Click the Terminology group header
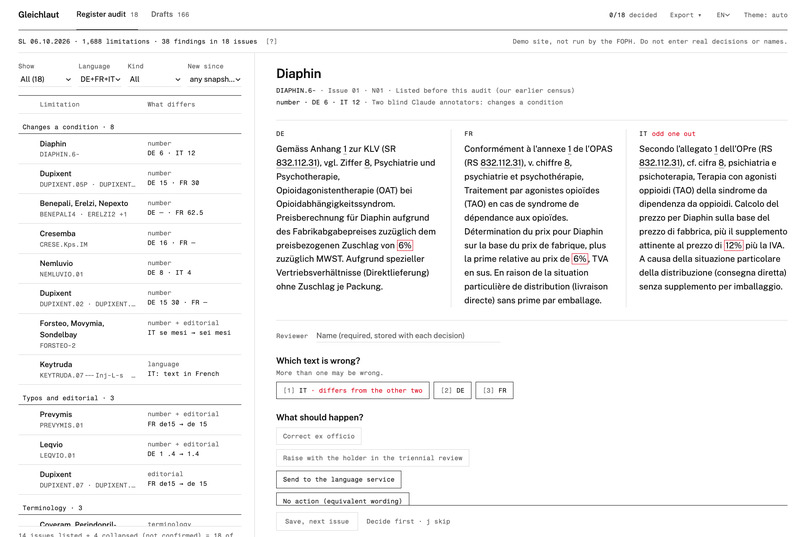Viewport: 806px width, 537px height. coord(130,508)
